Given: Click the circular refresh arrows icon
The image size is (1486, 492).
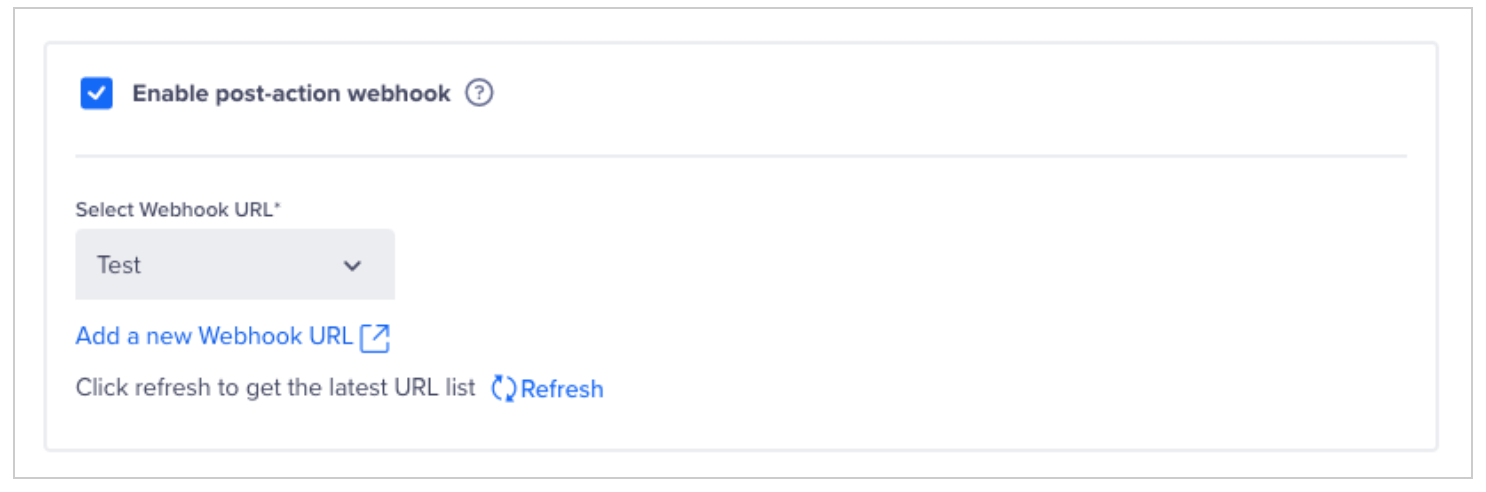Looking at the screenshot, I should coord(503,389).
